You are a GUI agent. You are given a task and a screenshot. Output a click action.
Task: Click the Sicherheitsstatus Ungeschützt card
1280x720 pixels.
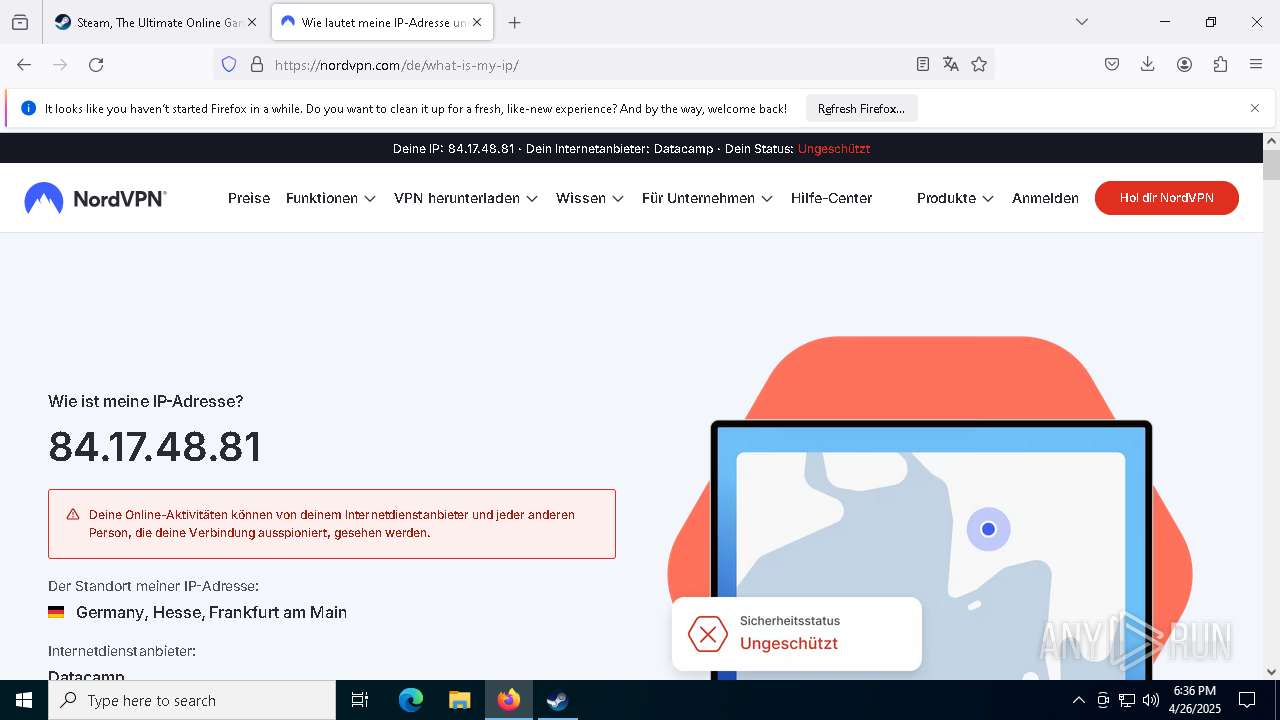[x=796, y=634]
